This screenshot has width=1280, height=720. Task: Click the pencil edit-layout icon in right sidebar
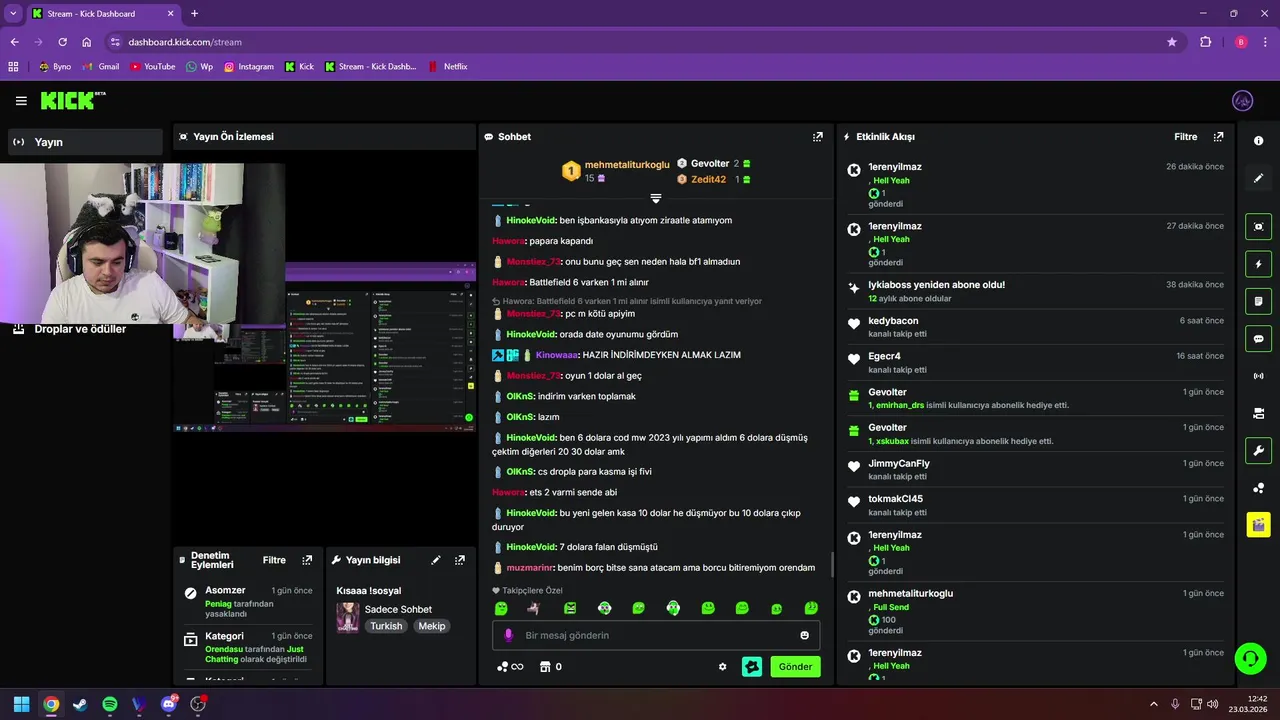pyautogui.click(x=1258, y=178)
